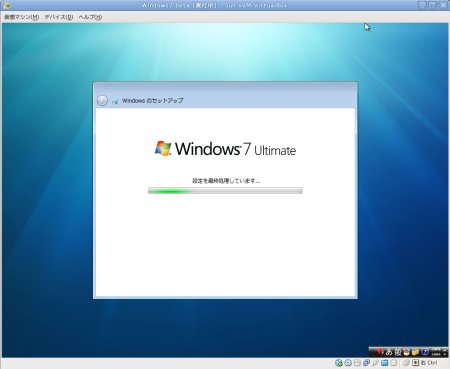This screenshot has height=369, width=450.
Task: Click the host key capture indicator icon
Action: [x=415, y=363]
